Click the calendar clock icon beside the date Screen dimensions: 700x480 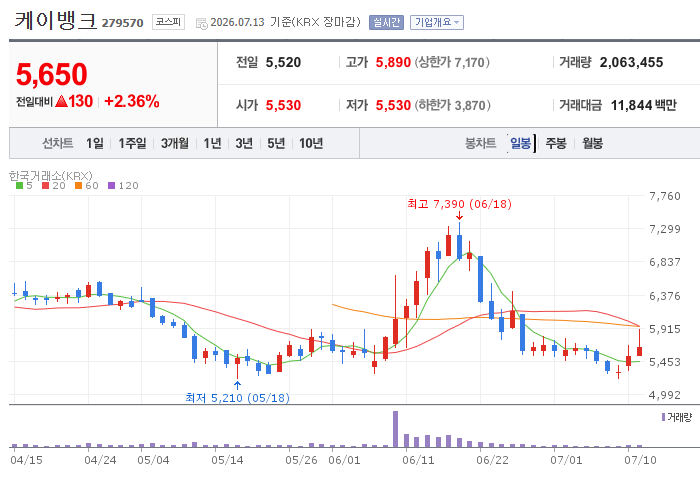tap(202, 24)
